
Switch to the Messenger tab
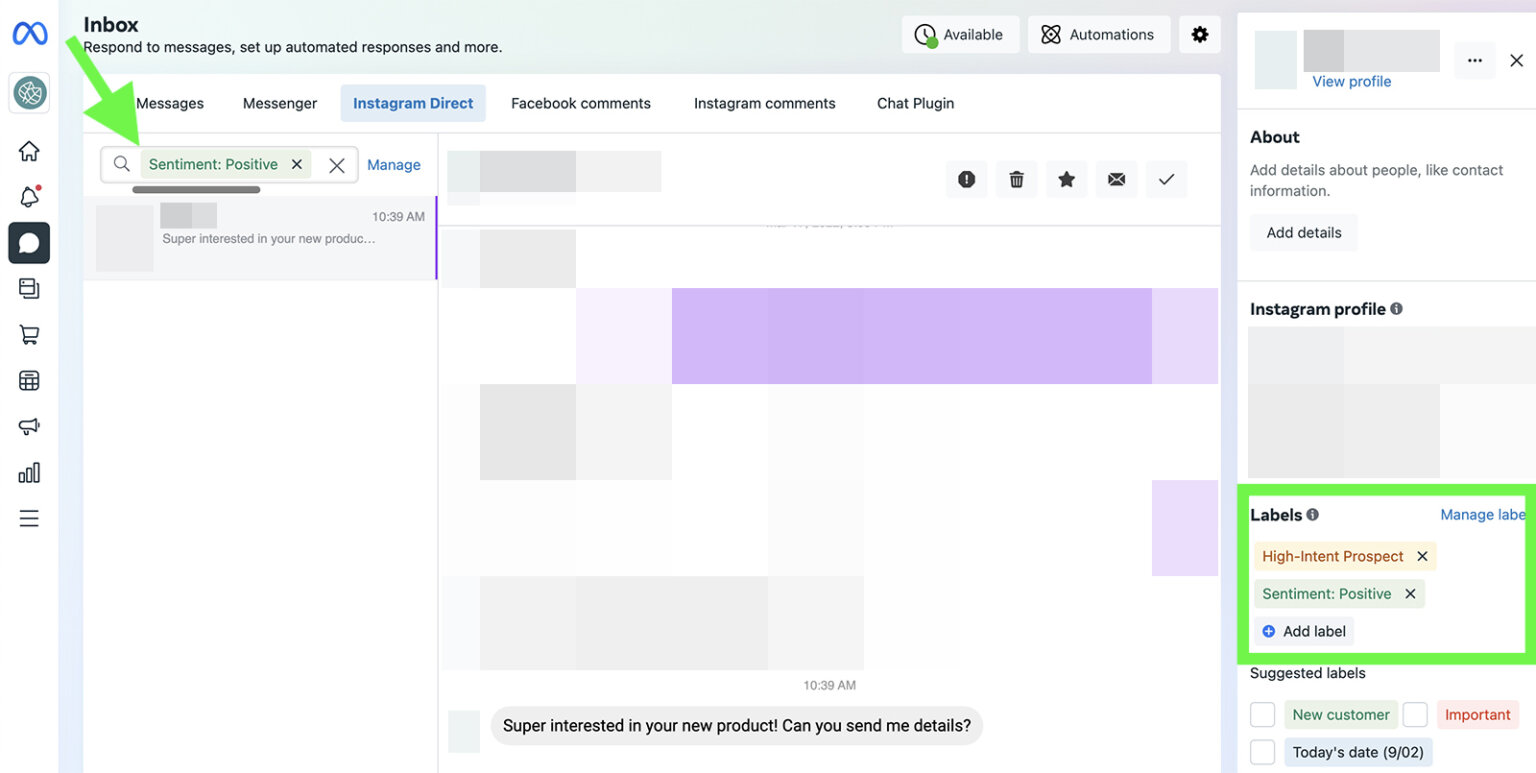tap(280, 103)
